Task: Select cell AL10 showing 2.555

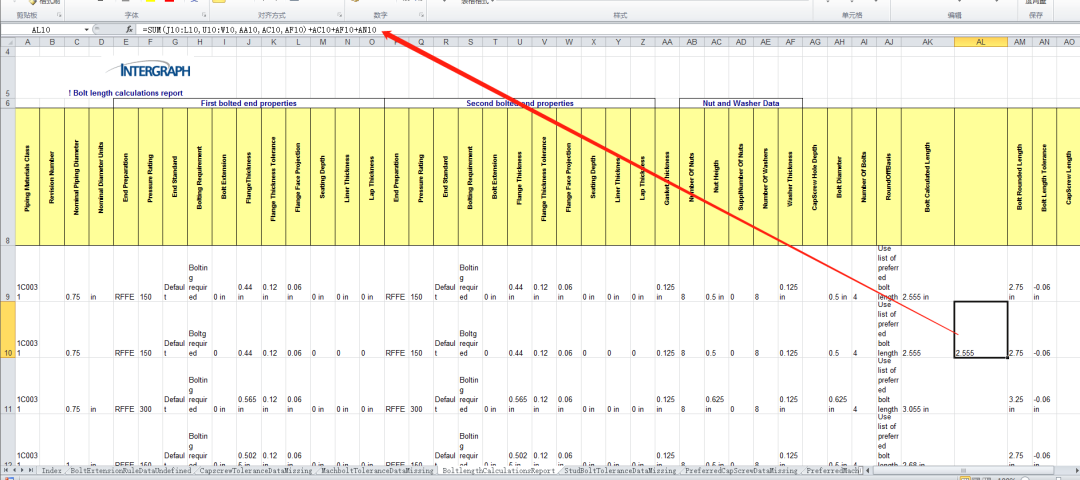Action: (981, 329)
